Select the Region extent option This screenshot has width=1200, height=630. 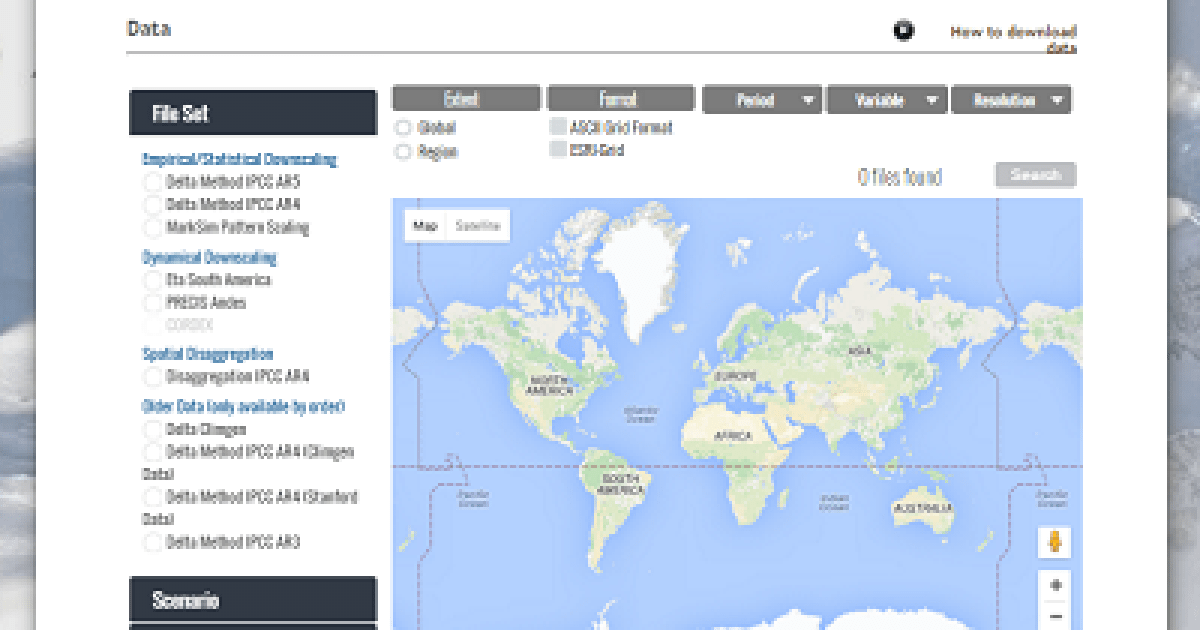tap(403, 152)
